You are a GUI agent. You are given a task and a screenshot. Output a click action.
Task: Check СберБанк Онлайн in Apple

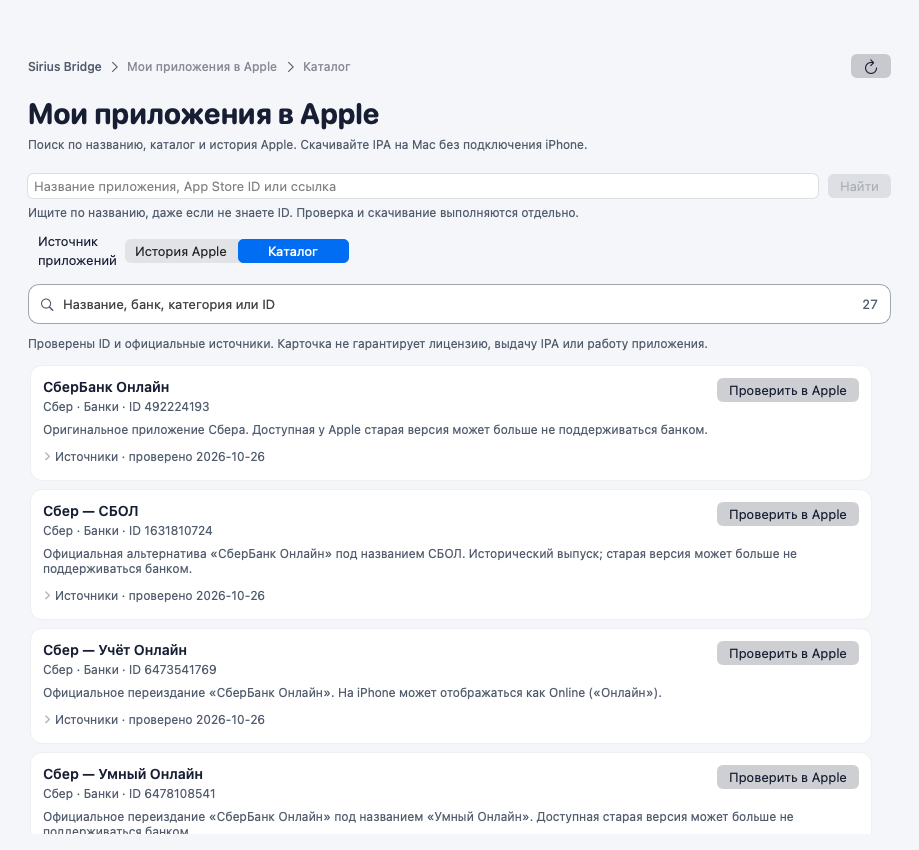click(787, 390)
